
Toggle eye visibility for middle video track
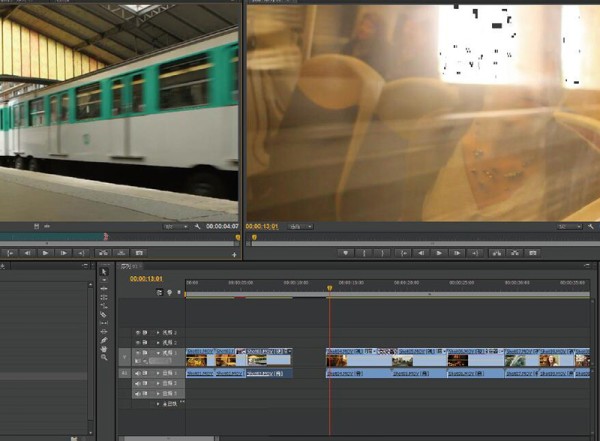click(138, 343)
